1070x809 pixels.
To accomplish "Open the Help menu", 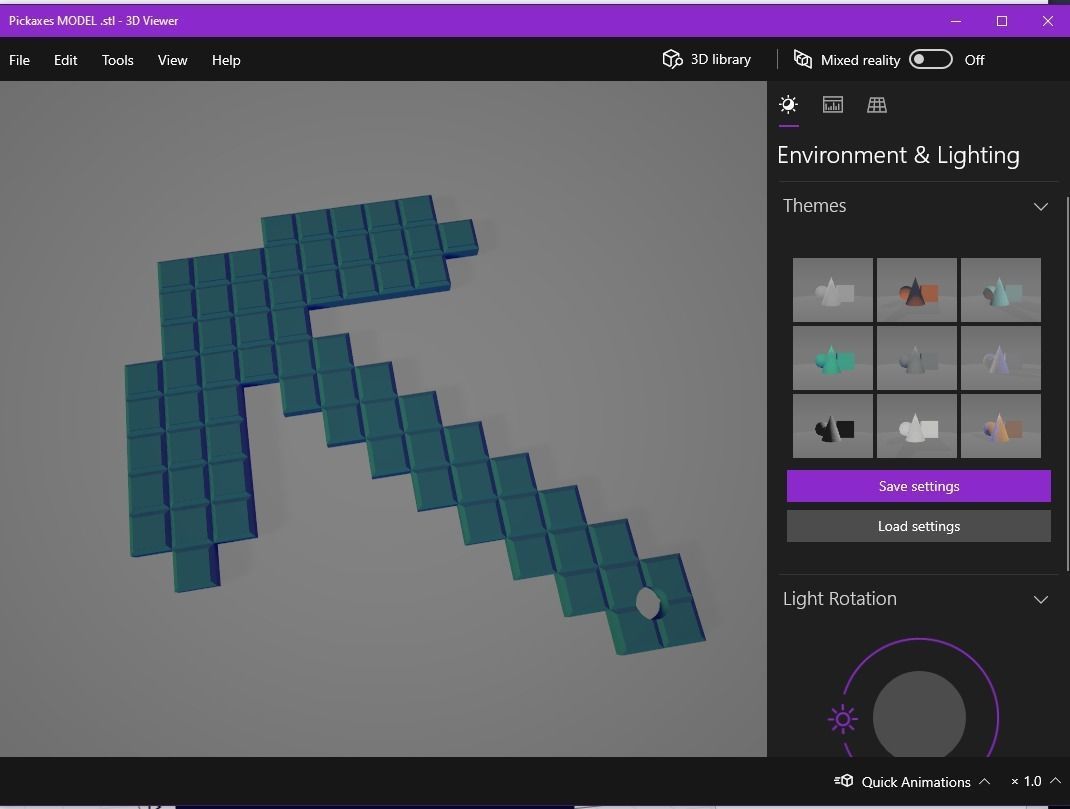I will point(226,60).
